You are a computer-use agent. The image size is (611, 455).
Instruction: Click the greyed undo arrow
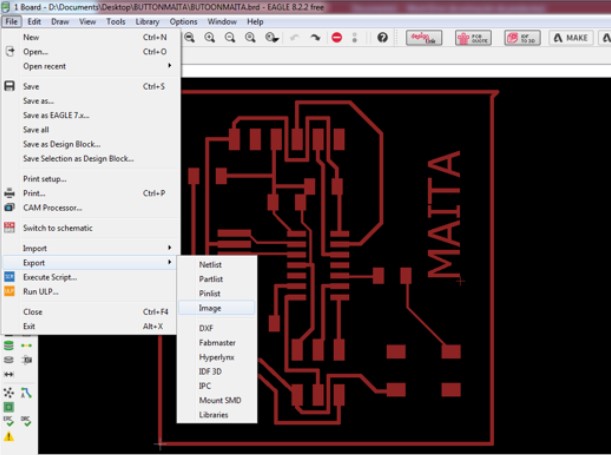(295, 37)
